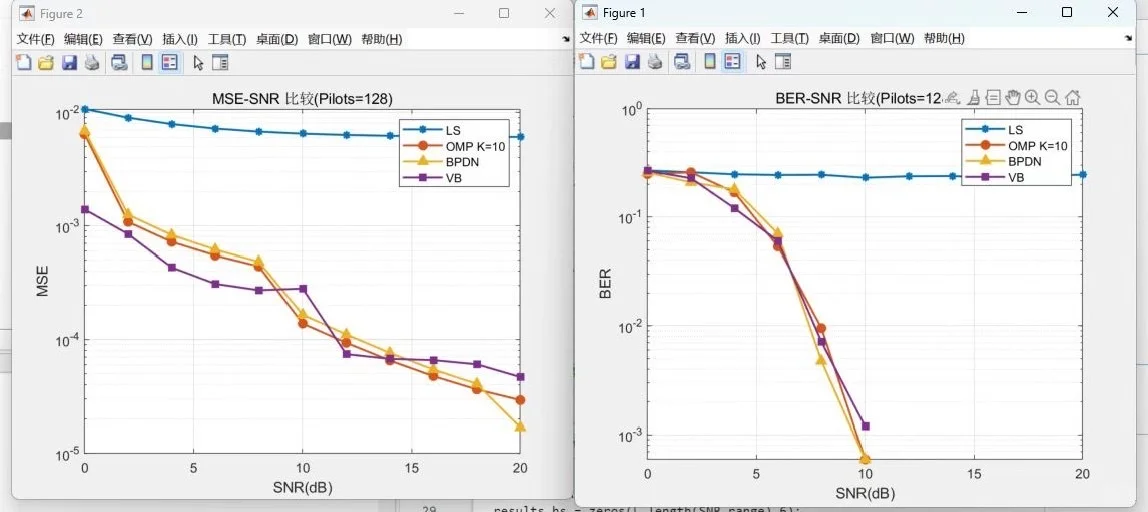The height and width of the screenshot is (512, 1148).
Task: Open Property Inspector icon in Figure 1
Action: point(783,62)
